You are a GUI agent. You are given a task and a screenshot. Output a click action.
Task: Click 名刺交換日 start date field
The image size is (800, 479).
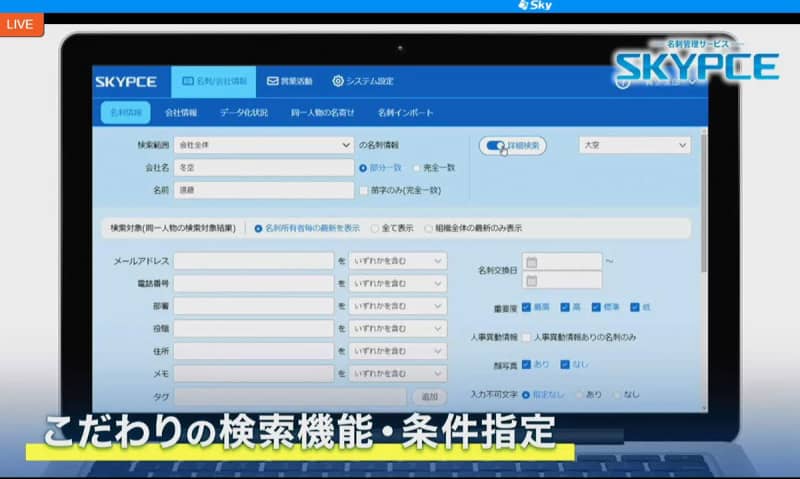point(562,262)
